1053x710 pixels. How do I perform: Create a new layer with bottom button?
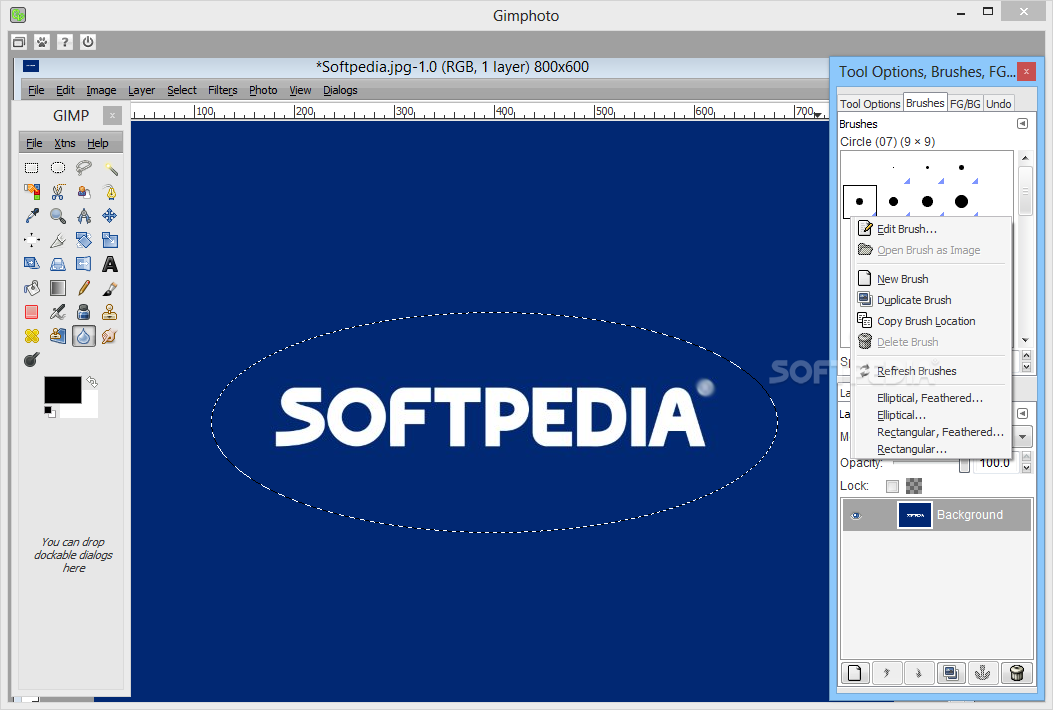point(855,672)
